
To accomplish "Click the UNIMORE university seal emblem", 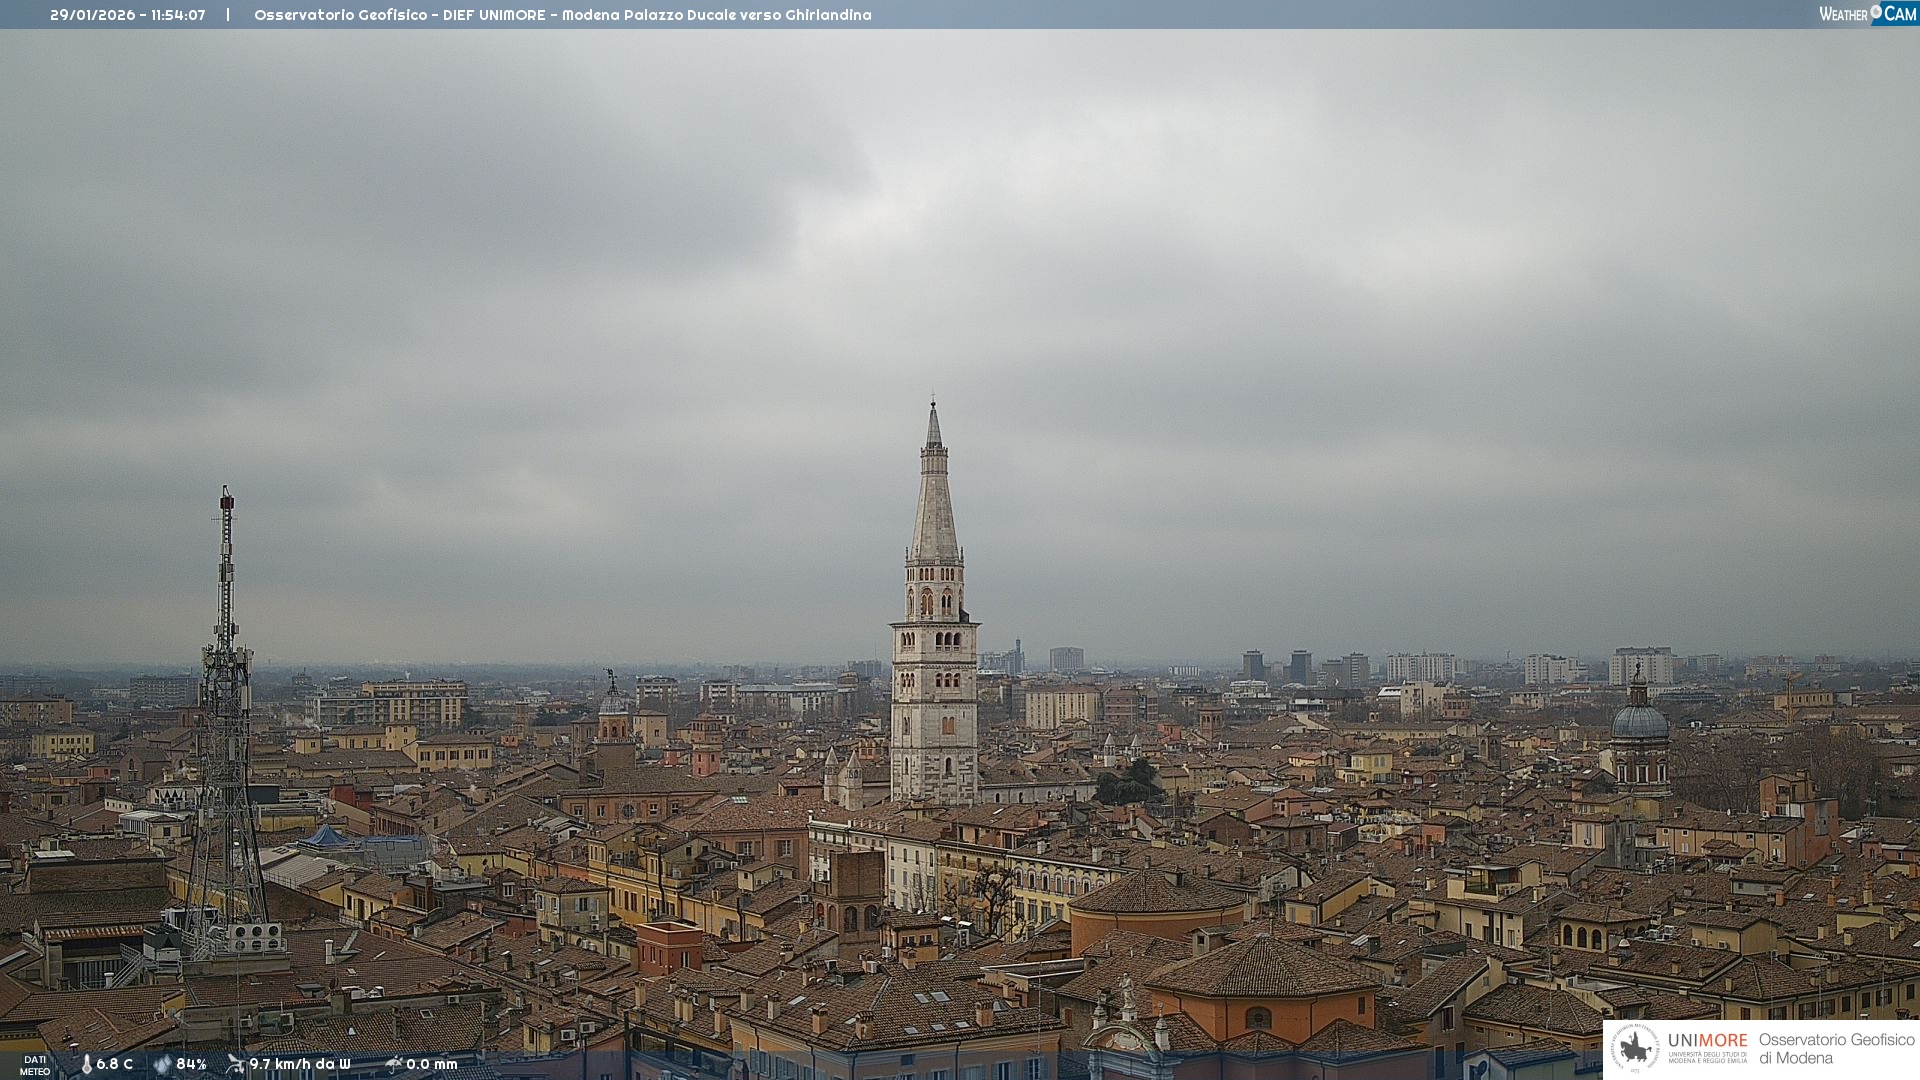I will [1636, 1049].
